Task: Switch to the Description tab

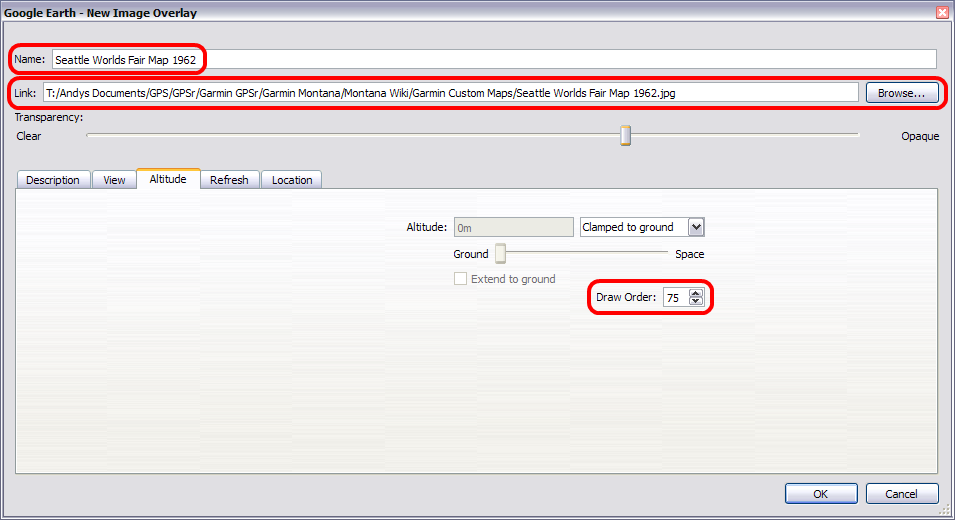Action: (x=53, y=180)
